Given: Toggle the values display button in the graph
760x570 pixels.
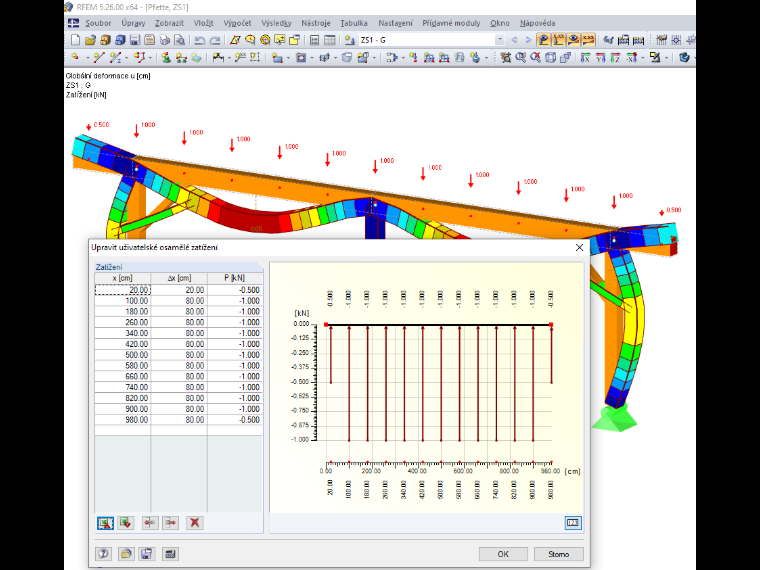Looking at the screenshot, I should click(573, 522).
